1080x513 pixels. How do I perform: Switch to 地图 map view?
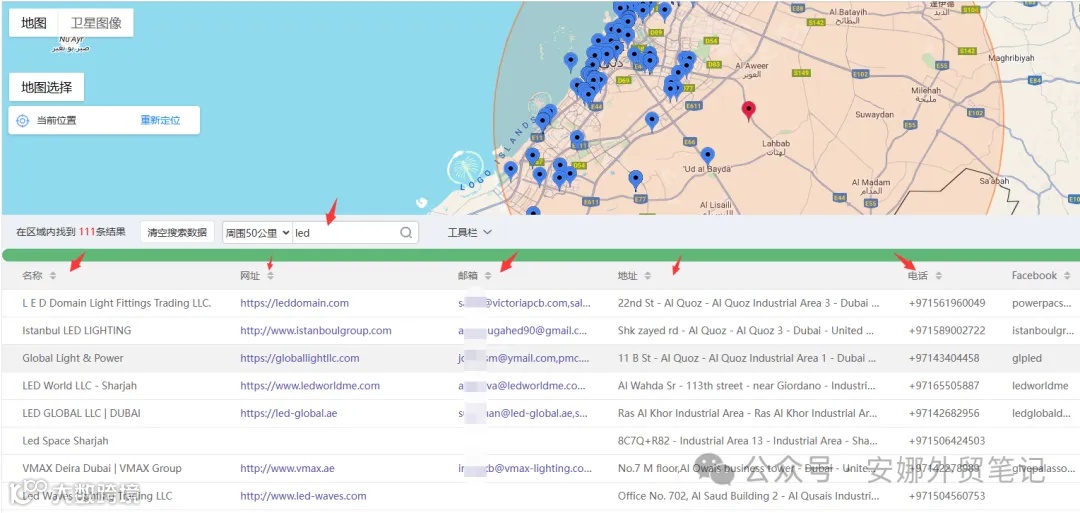pyautogui.click(x=34, y=23)
